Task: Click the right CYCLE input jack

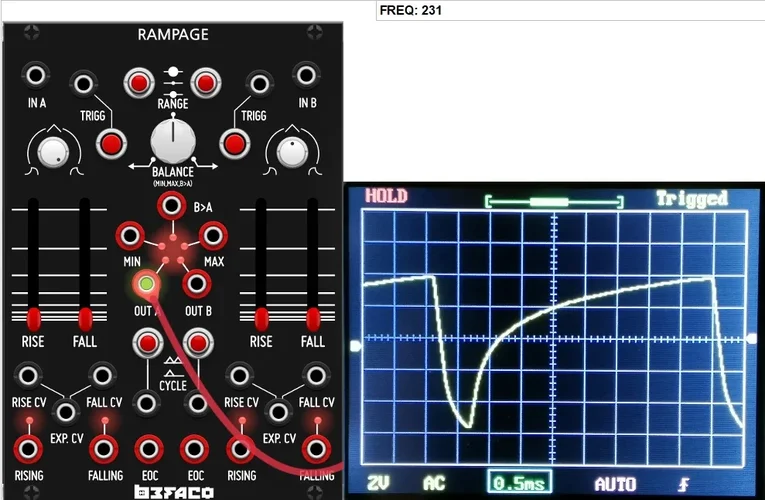Action: point(198,403)
